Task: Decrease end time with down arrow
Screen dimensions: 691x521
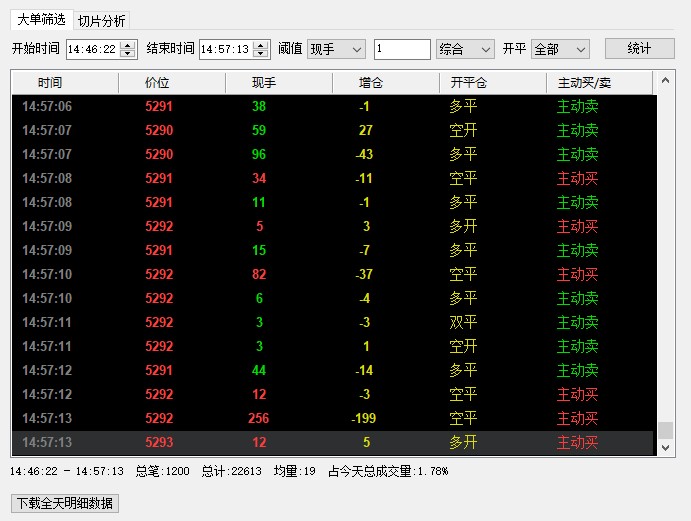Action: [x=261, y=54]
